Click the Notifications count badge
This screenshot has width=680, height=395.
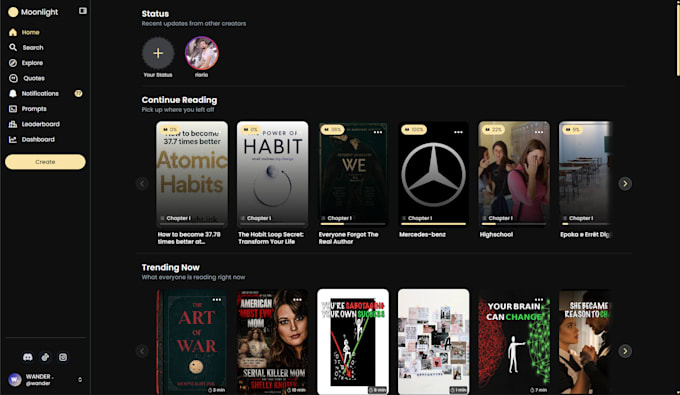(78, 93)
